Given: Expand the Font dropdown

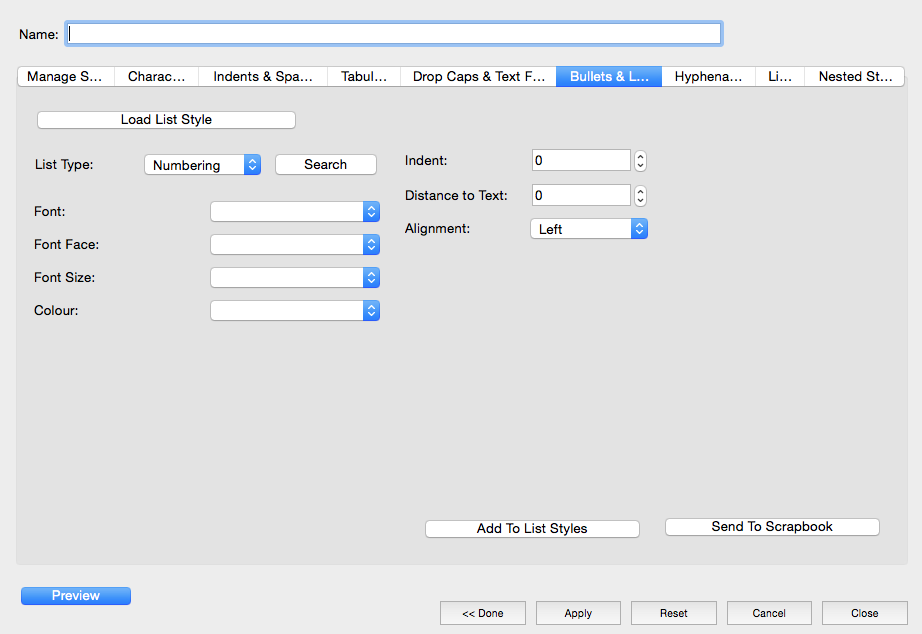Looking at the screenshot, I should pyautogui.click(x=294, y=212).
